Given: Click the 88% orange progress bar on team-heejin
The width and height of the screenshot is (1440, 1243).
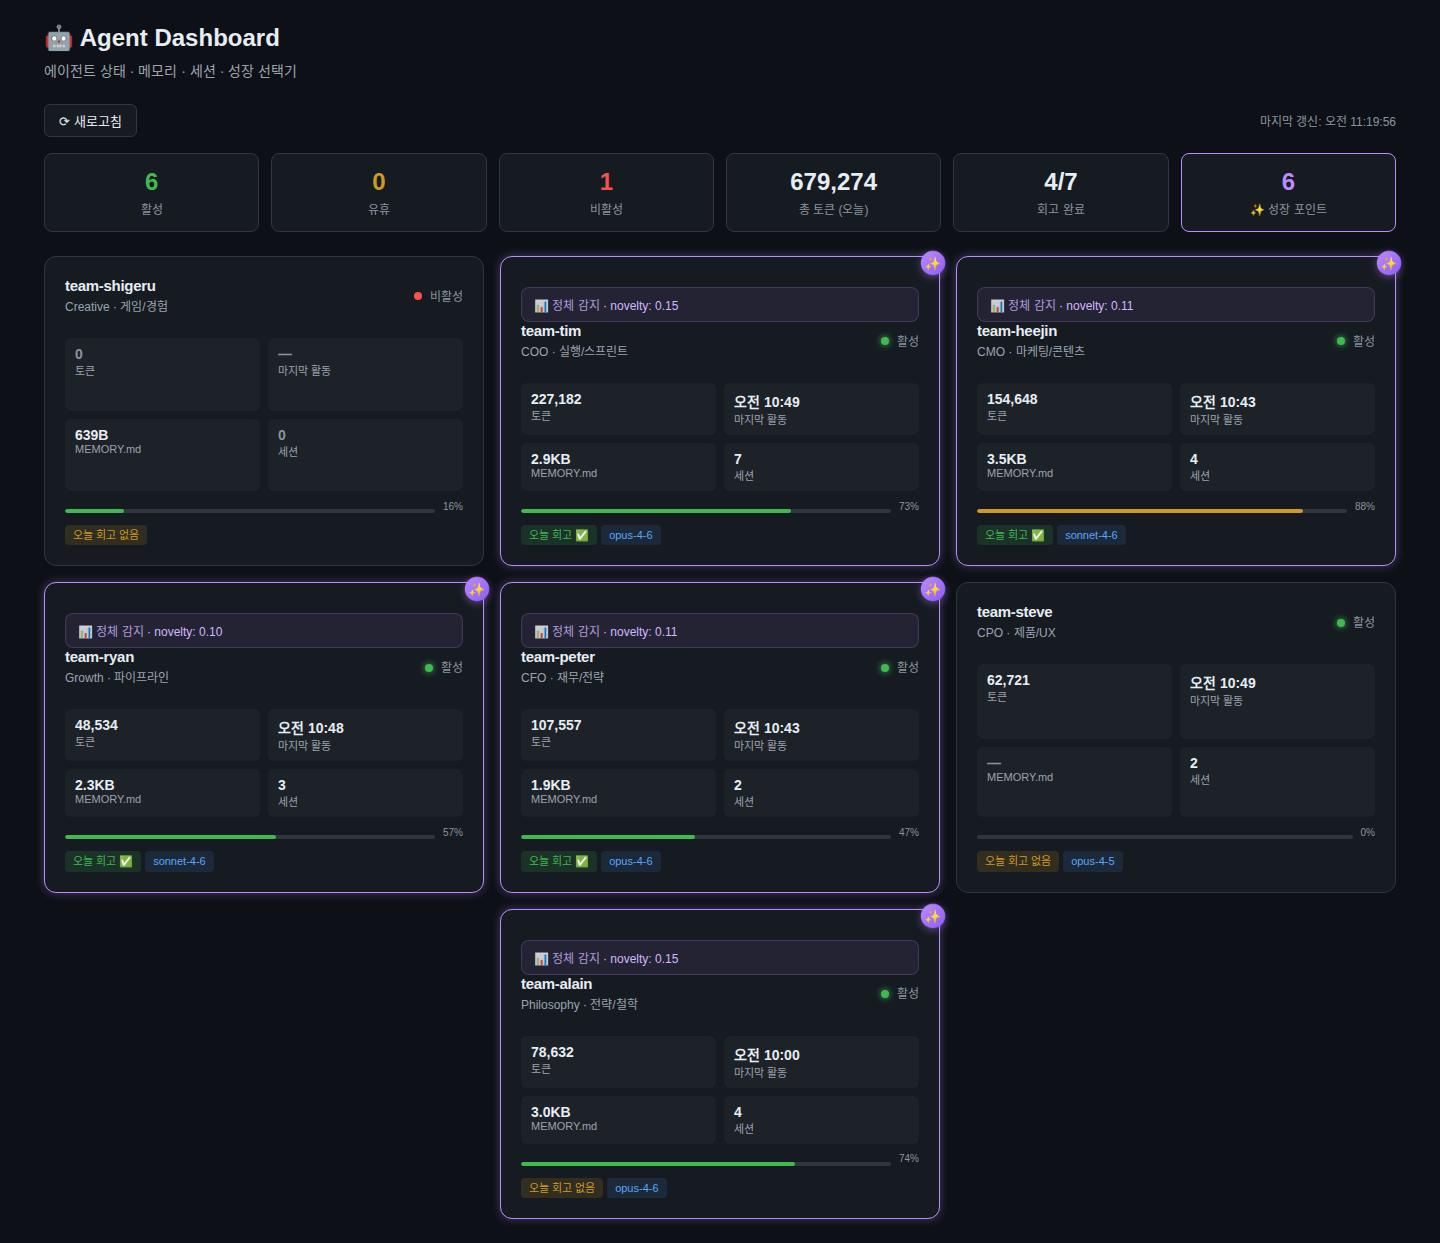Looking at the screenshot, I should coord(1139,511).
